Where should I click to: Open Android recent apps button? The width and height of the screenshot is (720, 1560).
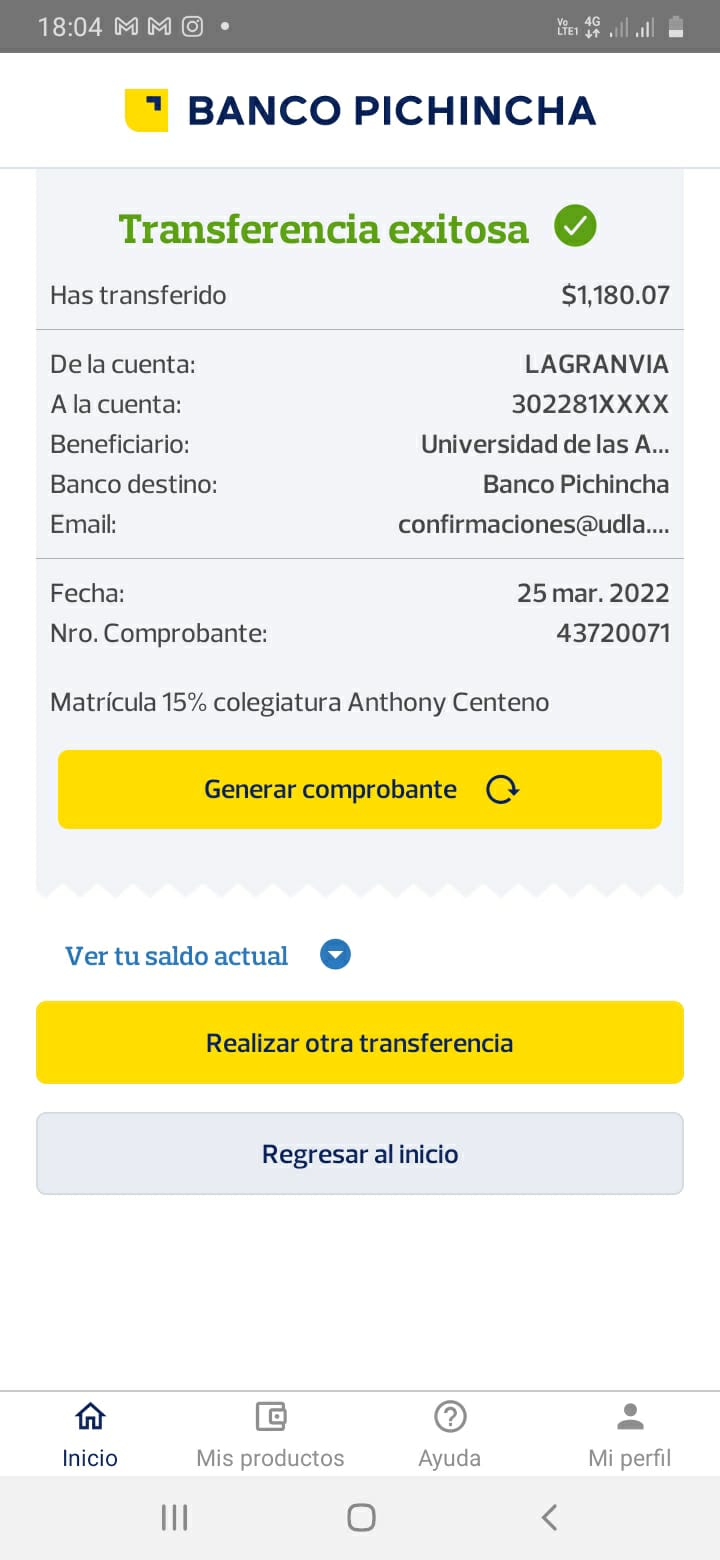tap(174, 1517)
